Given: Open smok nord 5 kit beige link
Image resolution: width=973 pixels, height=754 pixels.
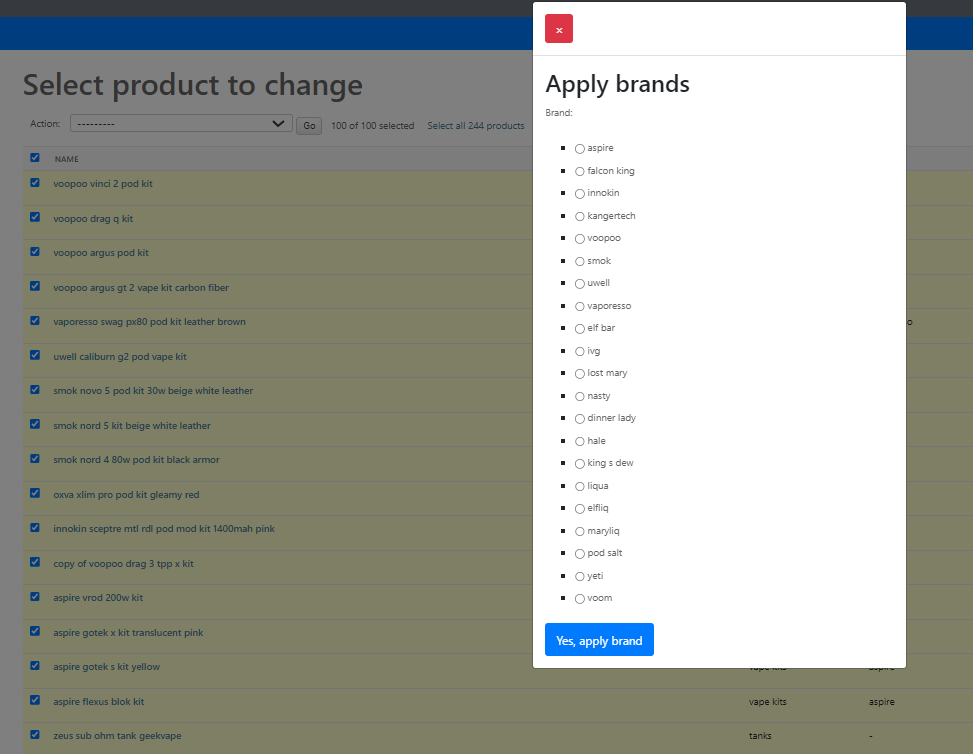Looking at the screenshot, I should tap(132, 426).
